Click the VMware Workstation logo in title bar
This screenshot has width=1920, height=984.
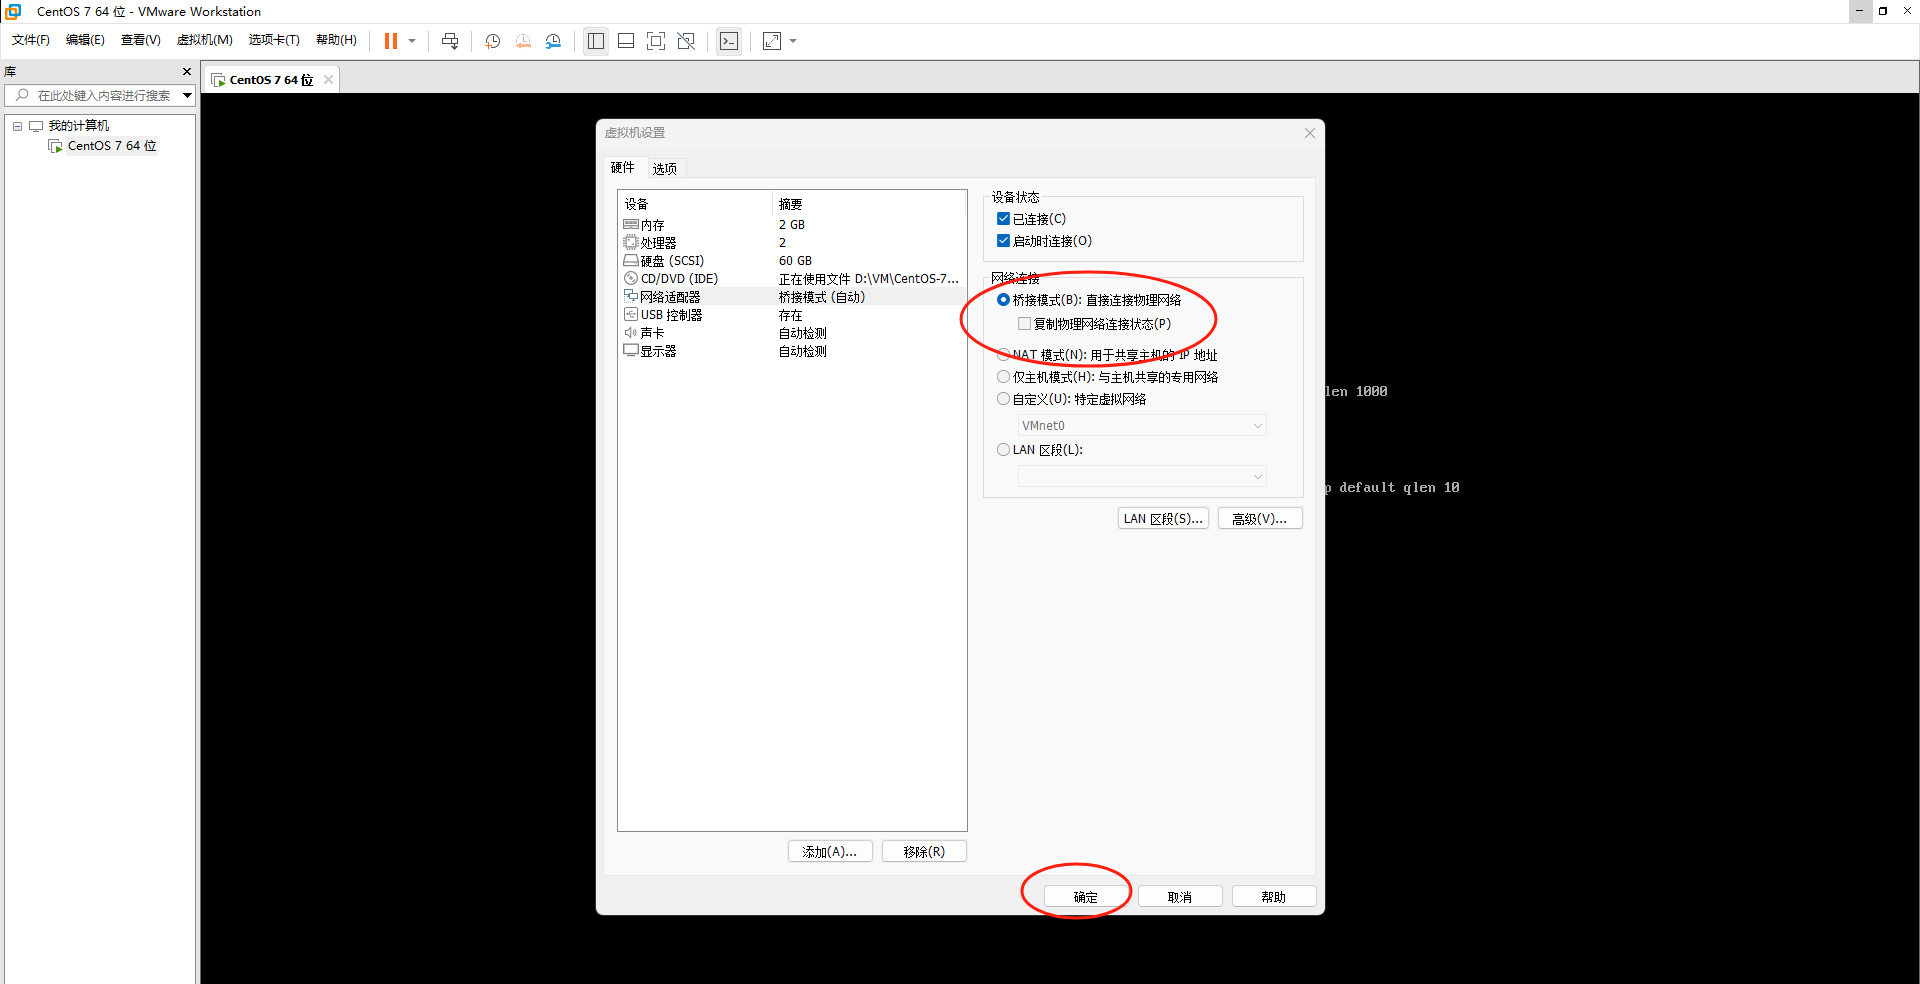point(13,11)
